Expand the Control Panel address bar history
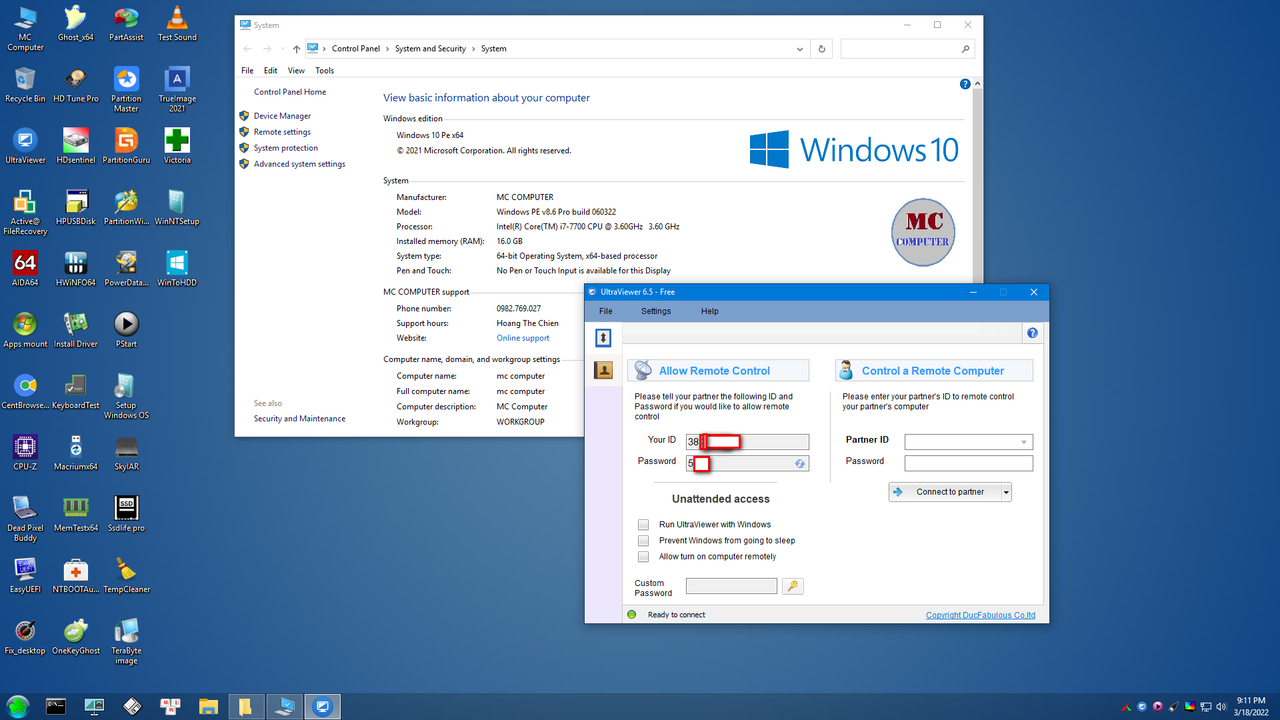Screen dimensions: 1280x720 [800, 48]
